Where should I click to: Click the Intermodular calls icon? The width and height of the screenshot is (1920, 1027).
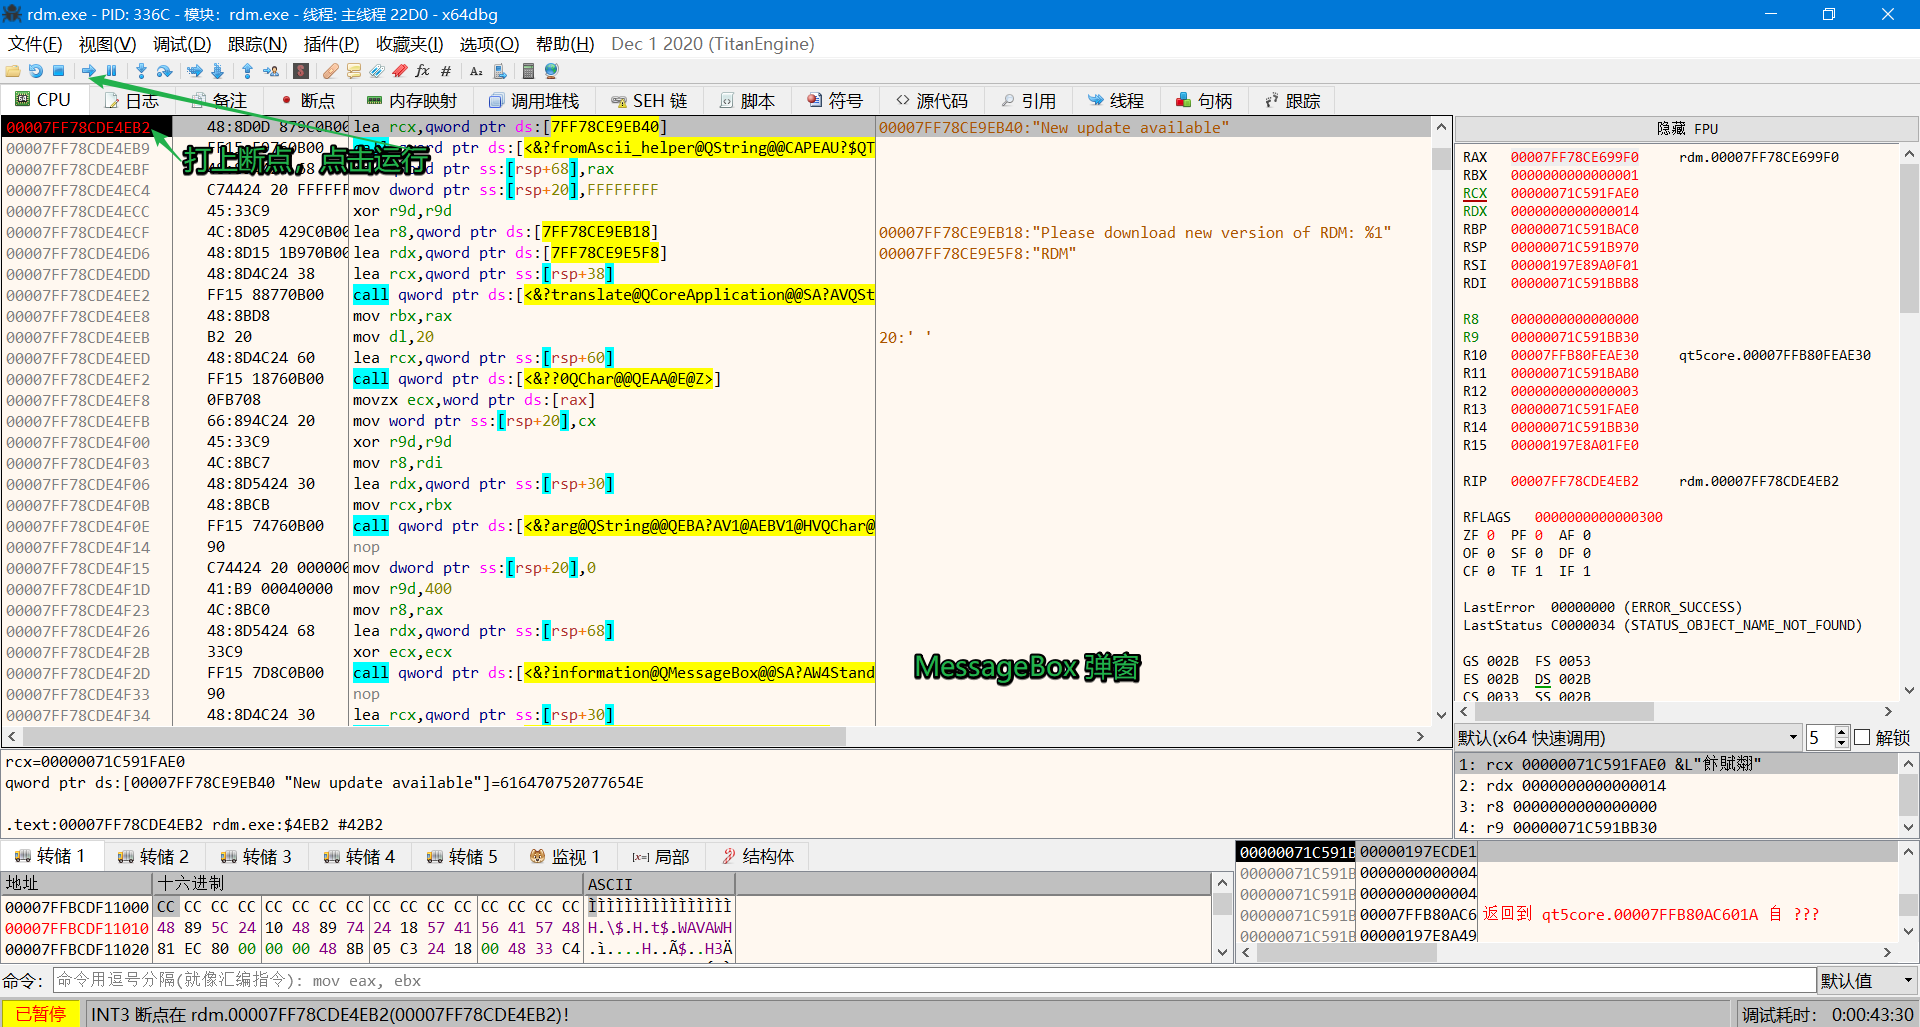(x=500, y=71)
